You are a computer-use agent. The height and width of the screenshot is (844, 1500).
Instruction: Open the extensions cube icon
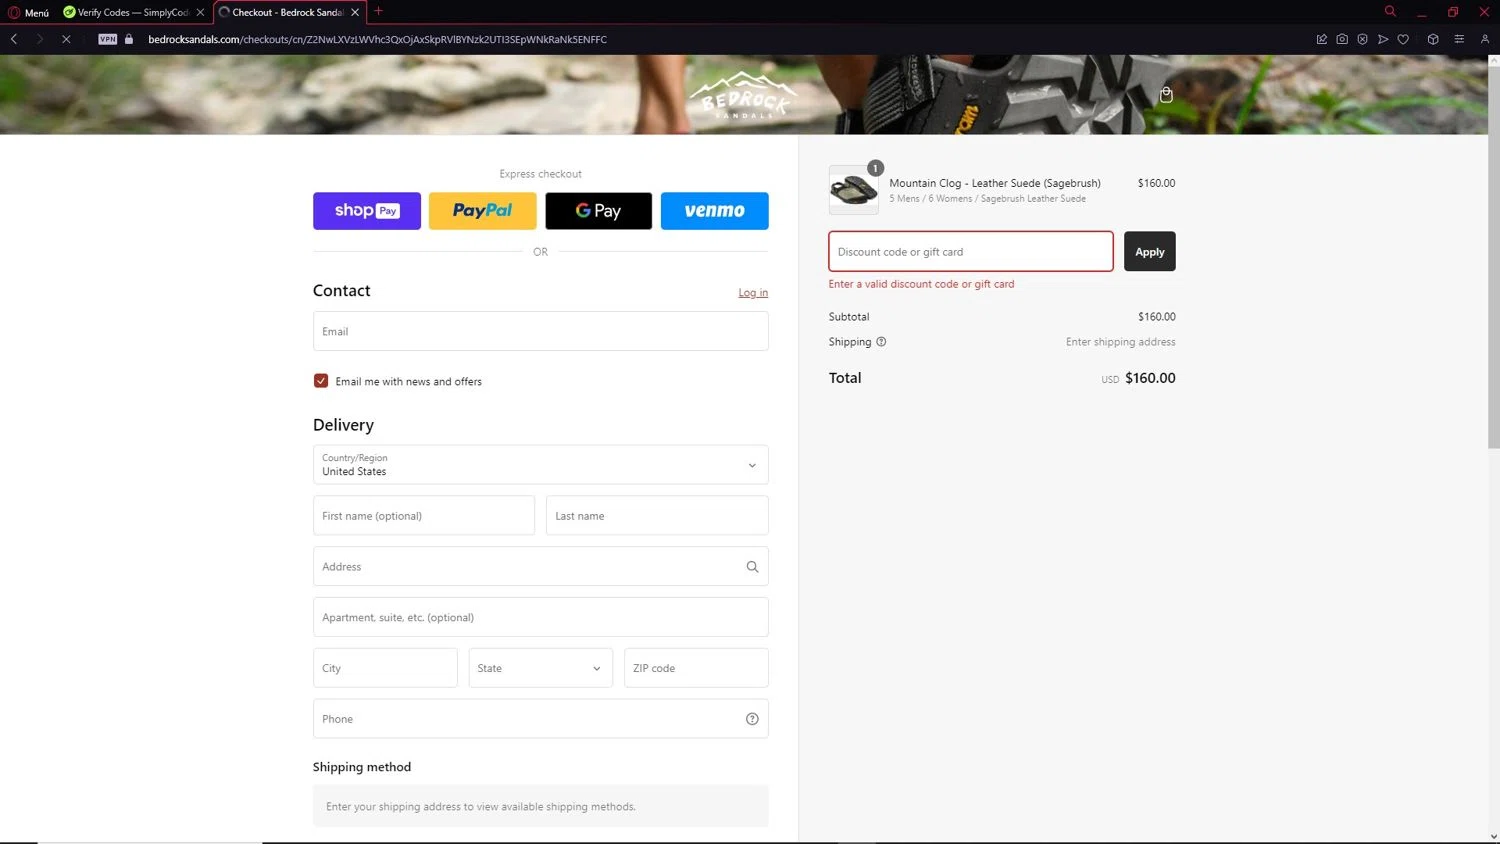pos(1433,39)
